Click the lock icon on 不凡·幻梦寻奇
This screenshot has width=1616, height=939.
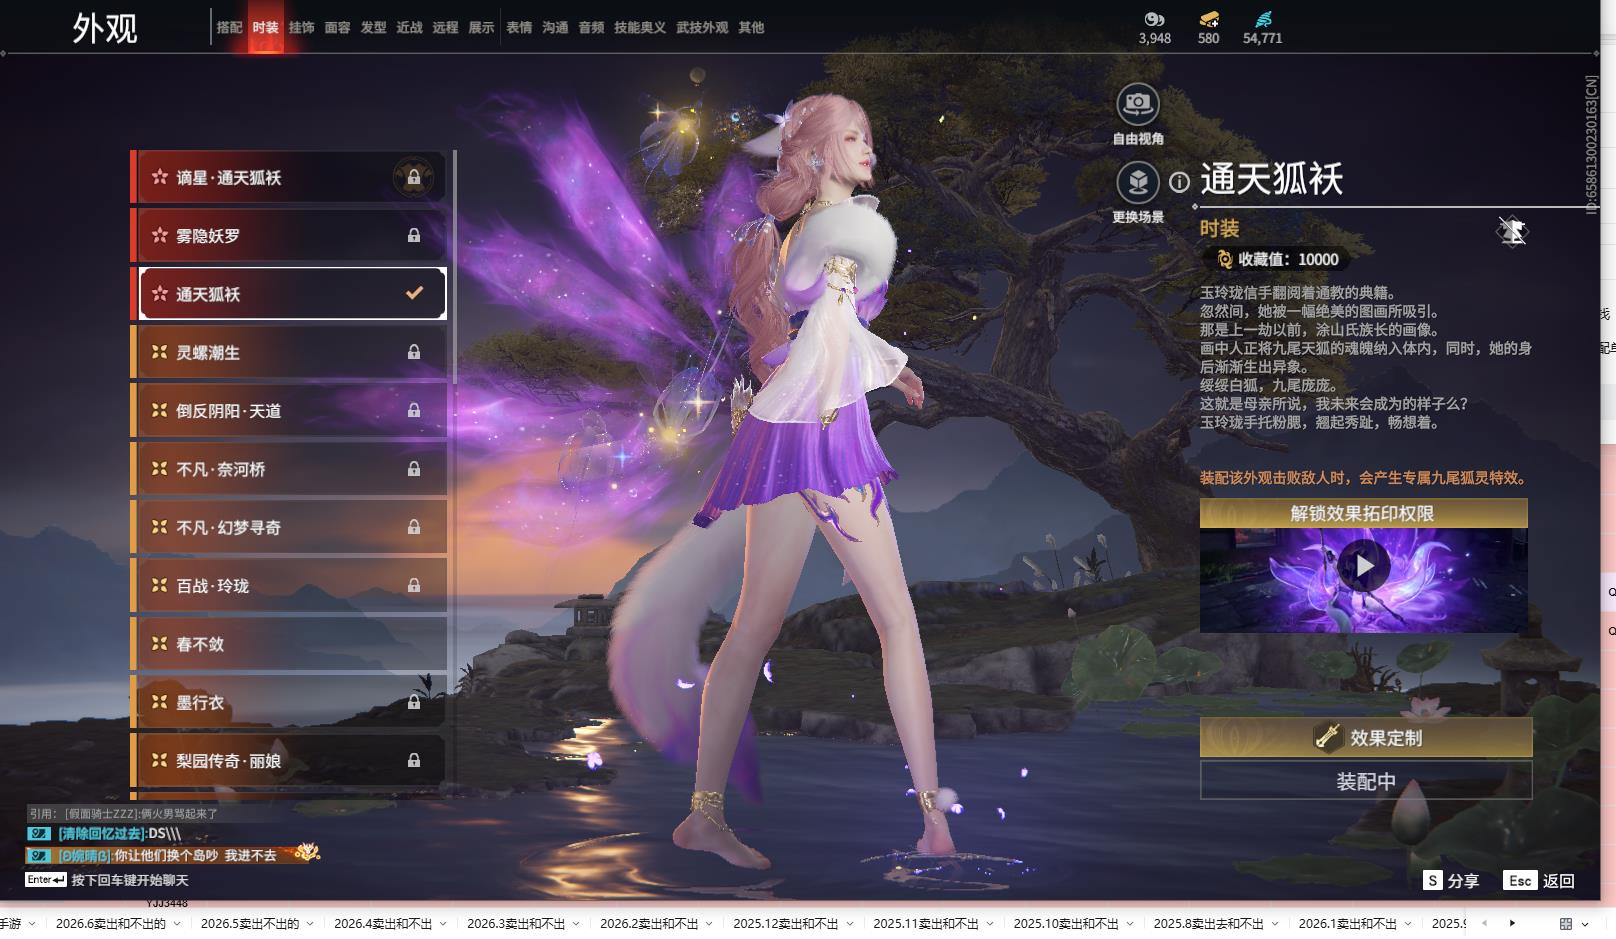(x=414, y=527)
